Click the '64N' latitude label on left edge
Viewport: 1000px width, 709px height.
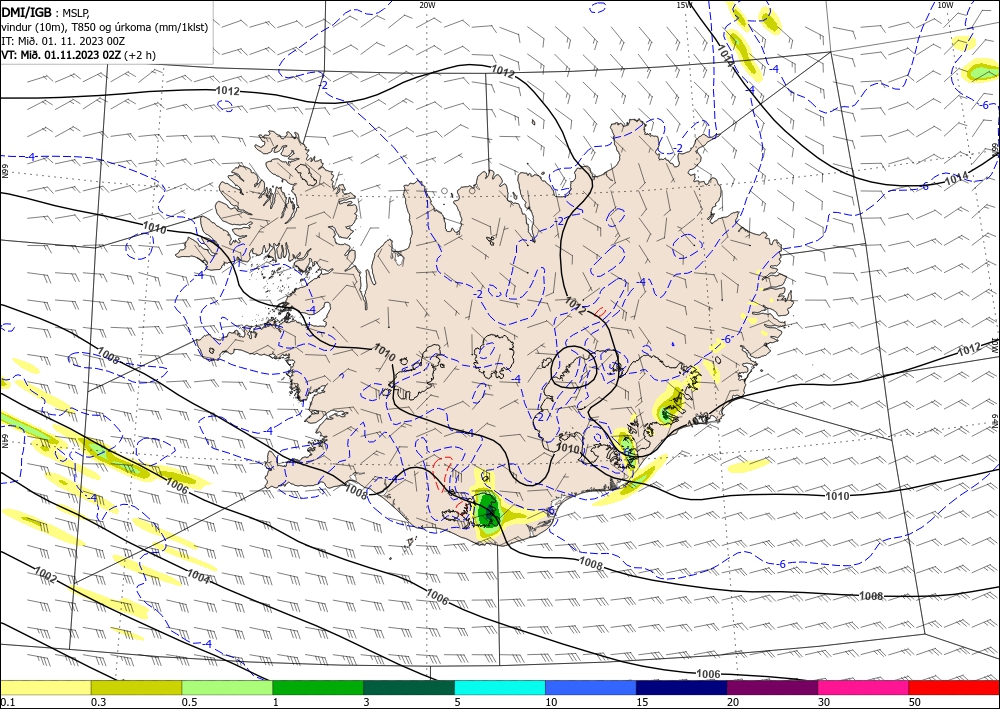coord(4,441)
